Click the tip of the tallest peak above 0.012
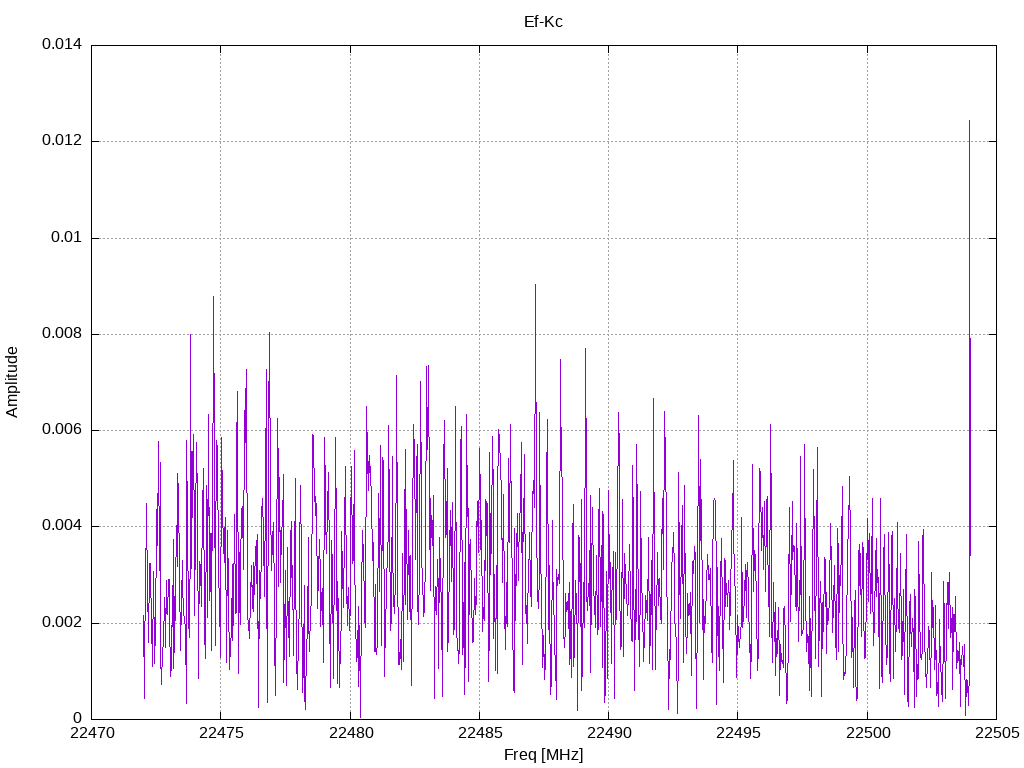The image size is (1024, 768). click(969, 121)
